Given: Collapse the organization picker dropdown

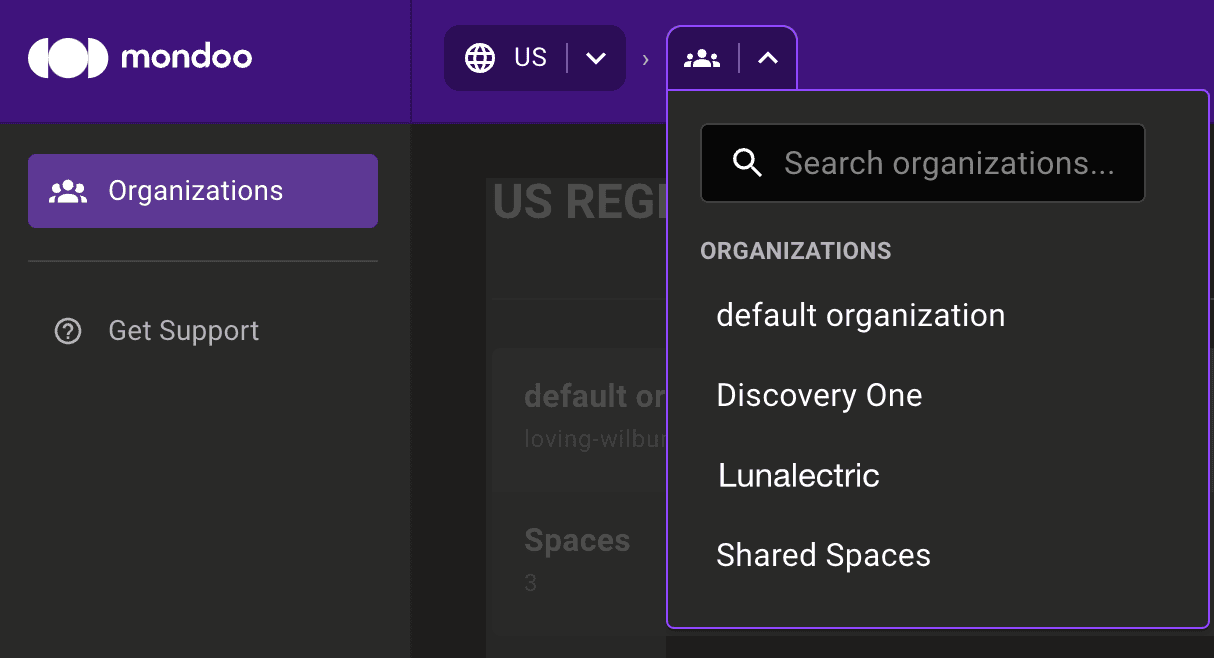Looking at the screenshot, I should tap(767, 57).
